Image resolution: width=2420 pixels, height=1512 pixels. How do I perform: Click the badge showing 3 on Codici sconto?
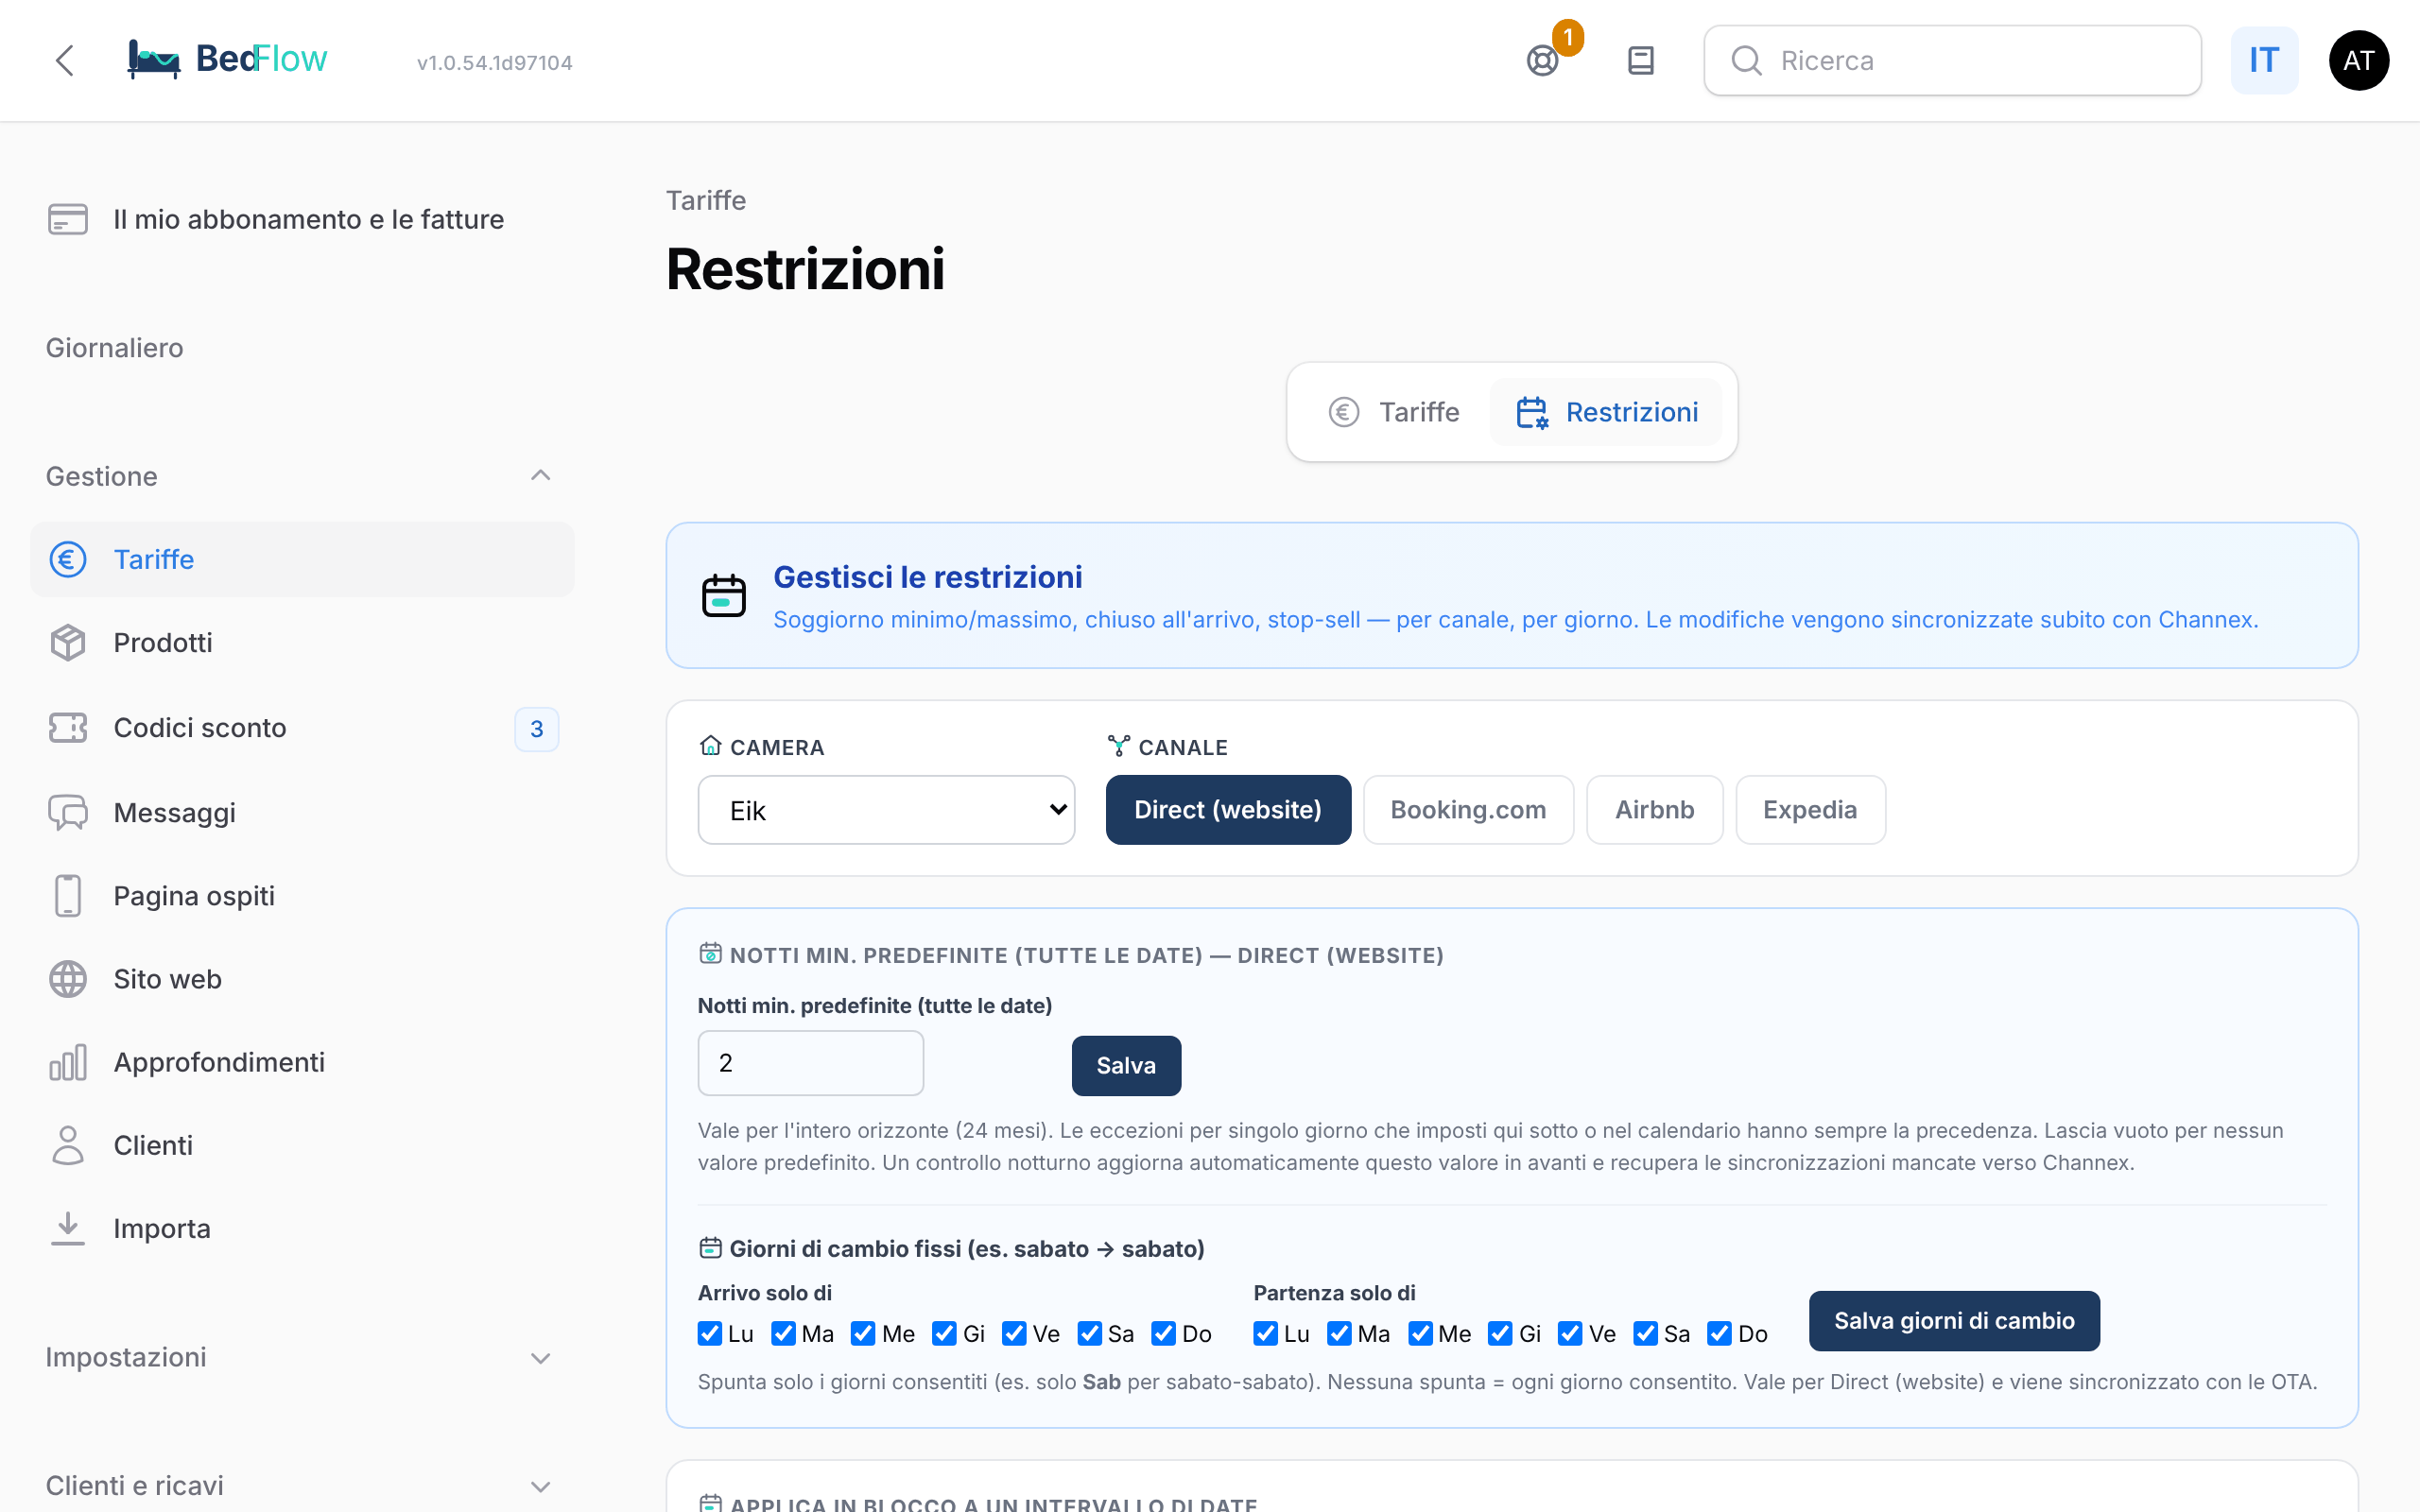coord(537,729)
